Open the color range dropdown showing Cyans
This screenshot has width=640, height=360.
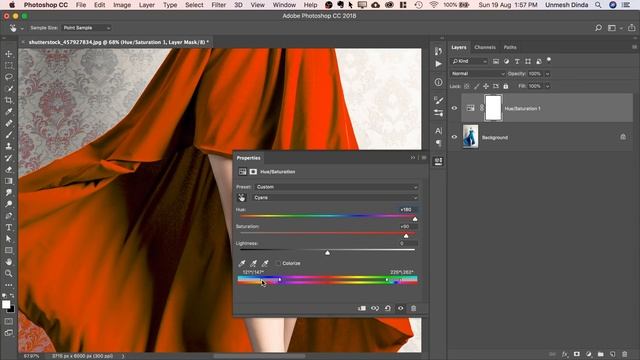coord(336,198)
